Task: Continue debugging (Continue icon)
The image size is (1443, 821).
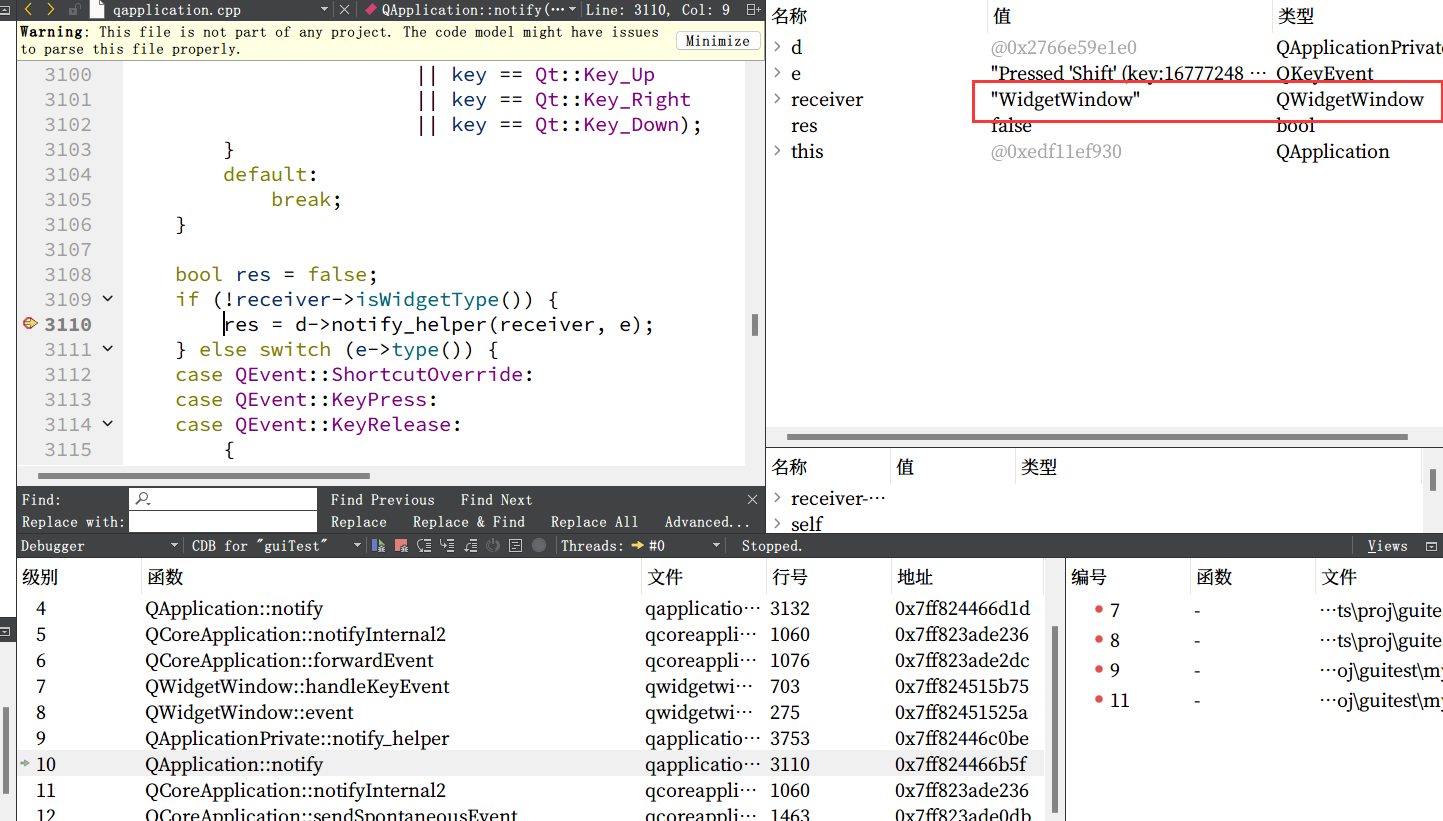Action: 379,546
